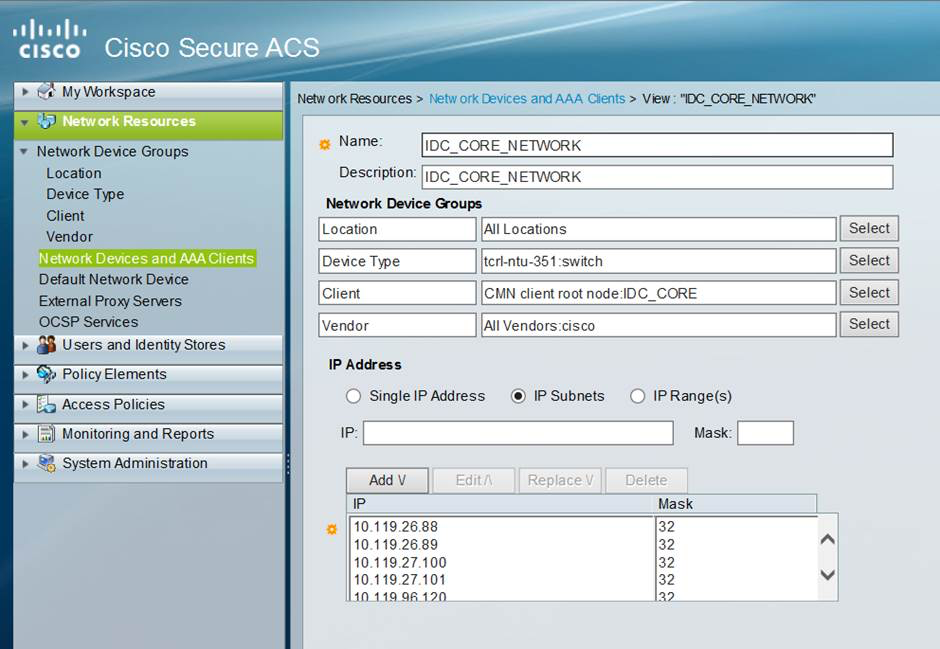Click the tcrl-ntu-351:switch value field
940x649 pixels.
(x=659, y=261)
